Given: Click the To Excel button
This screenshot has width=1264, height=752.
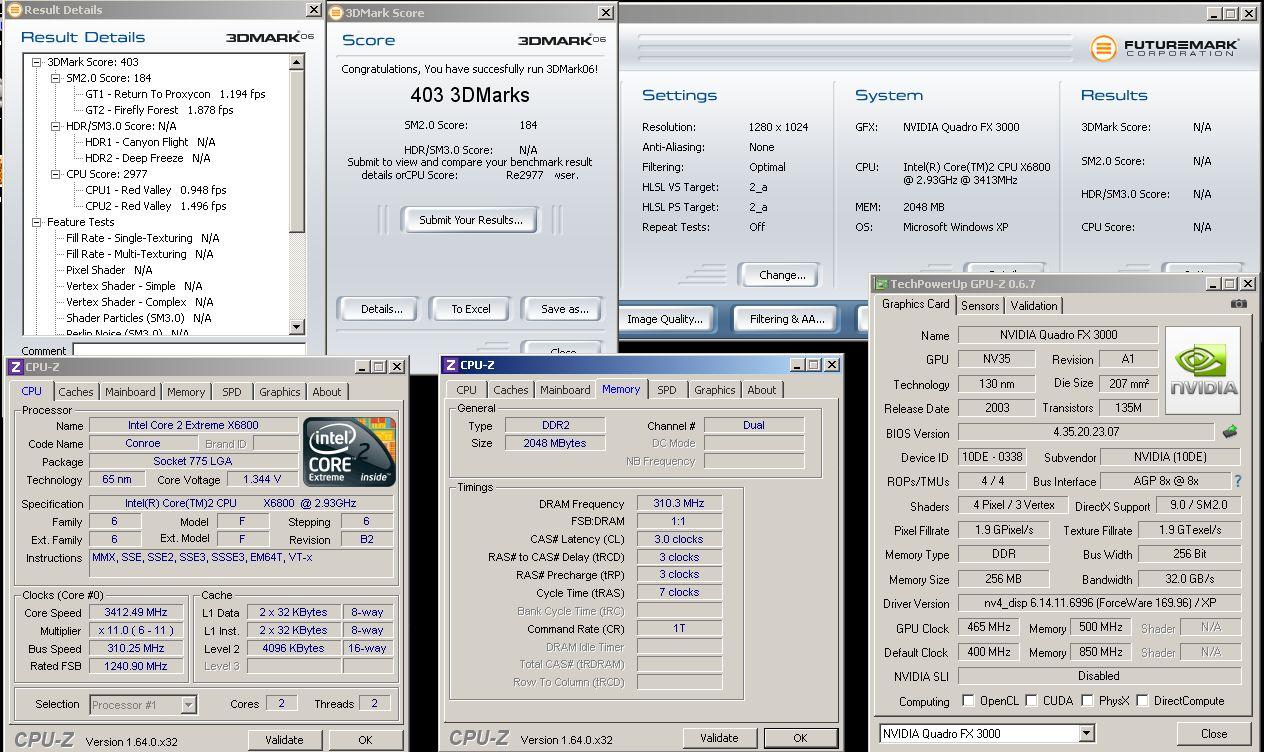Looking at the screenshot, I should click(x=470, y=309).
